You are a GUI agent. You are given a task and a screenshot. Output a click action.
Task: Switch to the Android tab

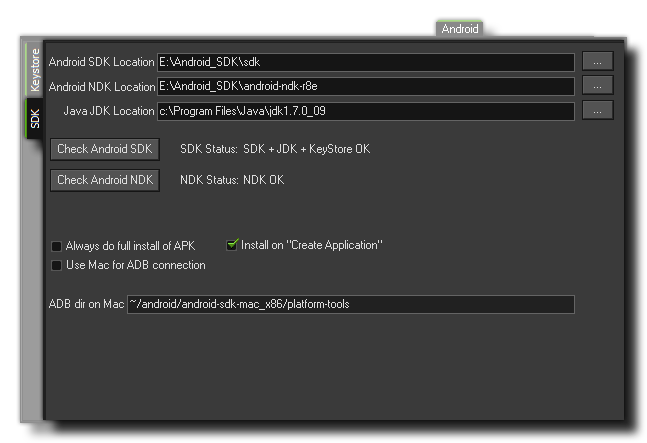coord(459,28)
